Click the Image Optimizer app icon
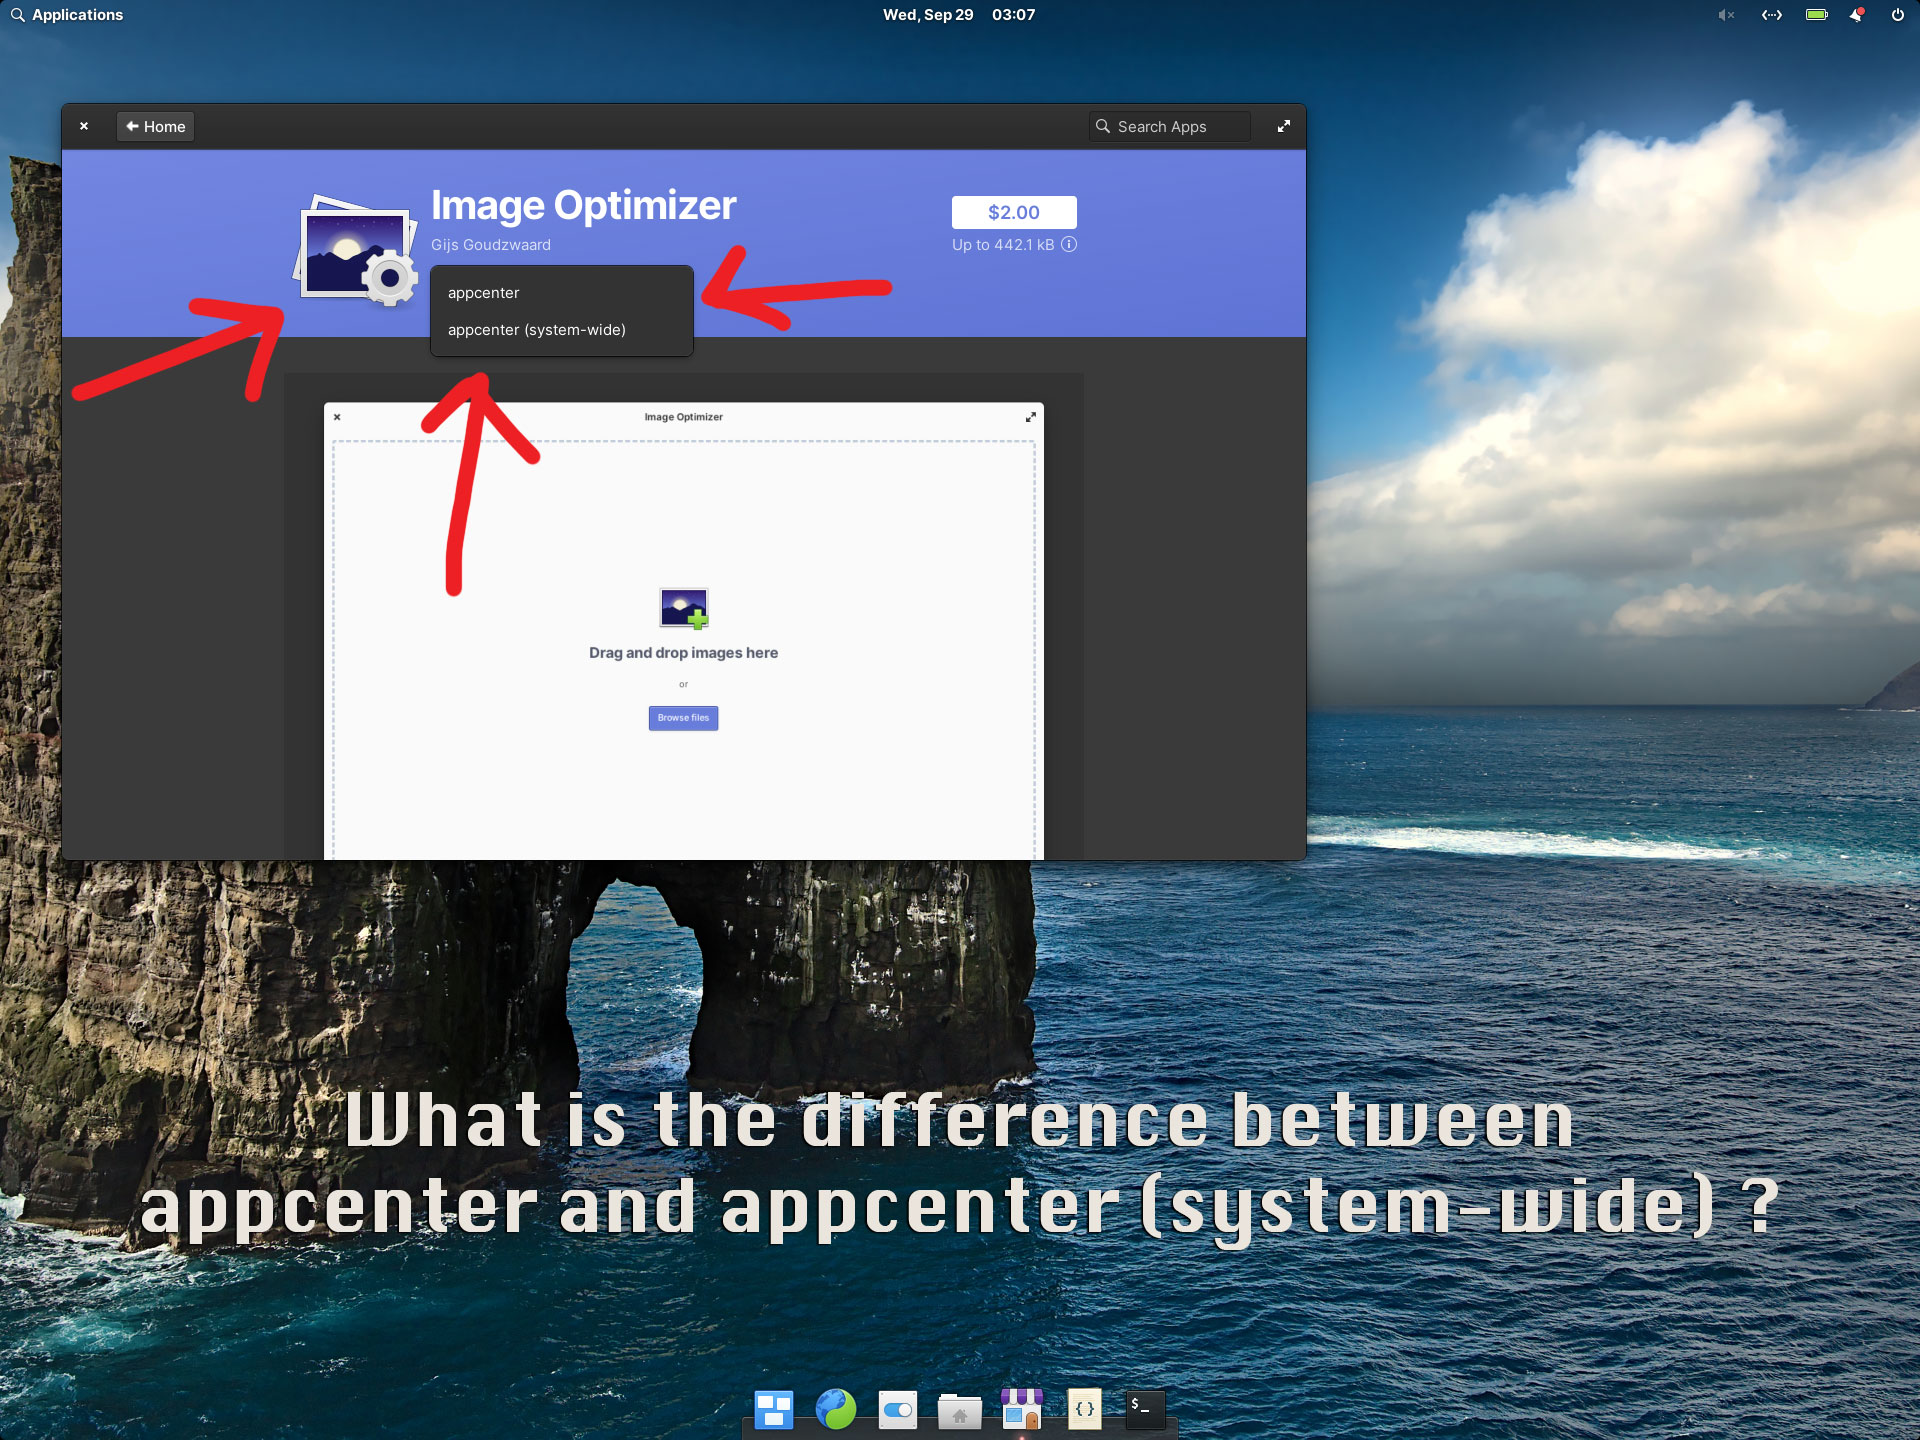 356,250
